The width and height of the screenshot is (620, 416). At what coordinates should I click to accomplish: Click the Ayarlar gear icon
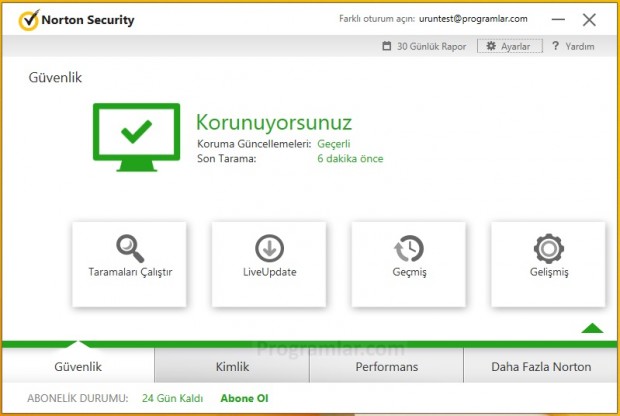point(491,46)
